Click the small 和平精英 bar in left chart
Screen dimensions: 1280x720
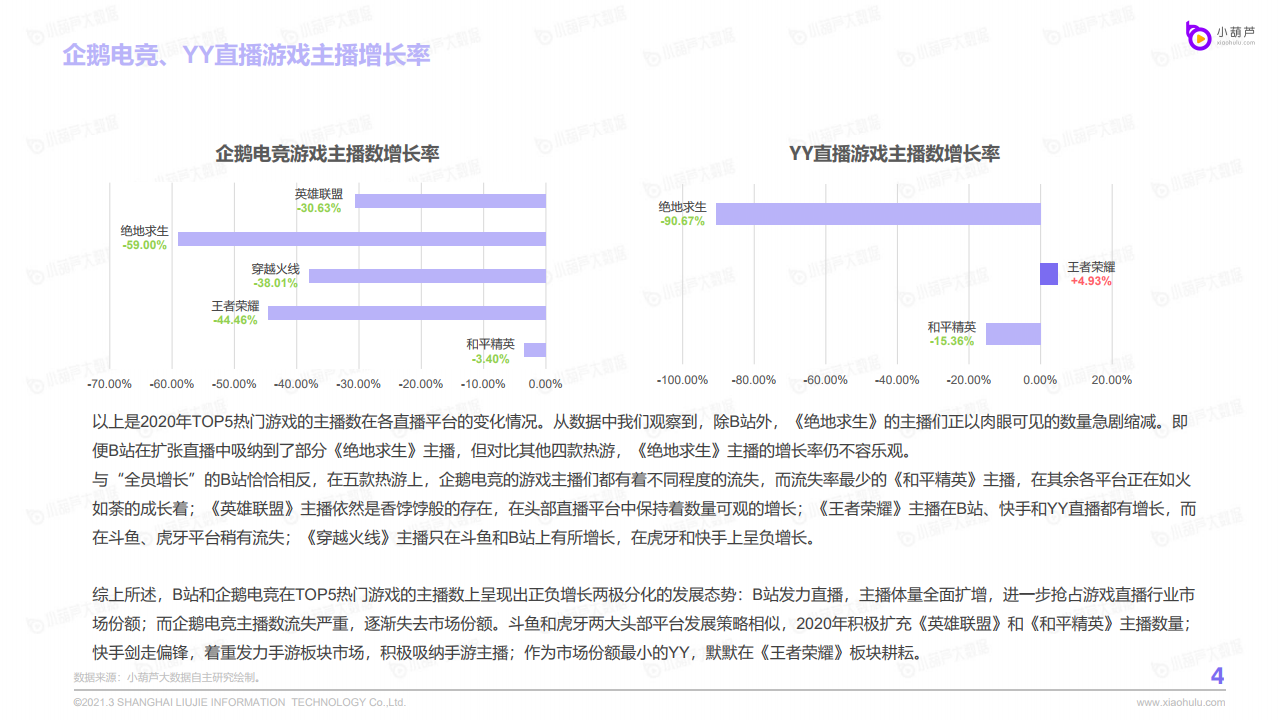coord(535,350)
